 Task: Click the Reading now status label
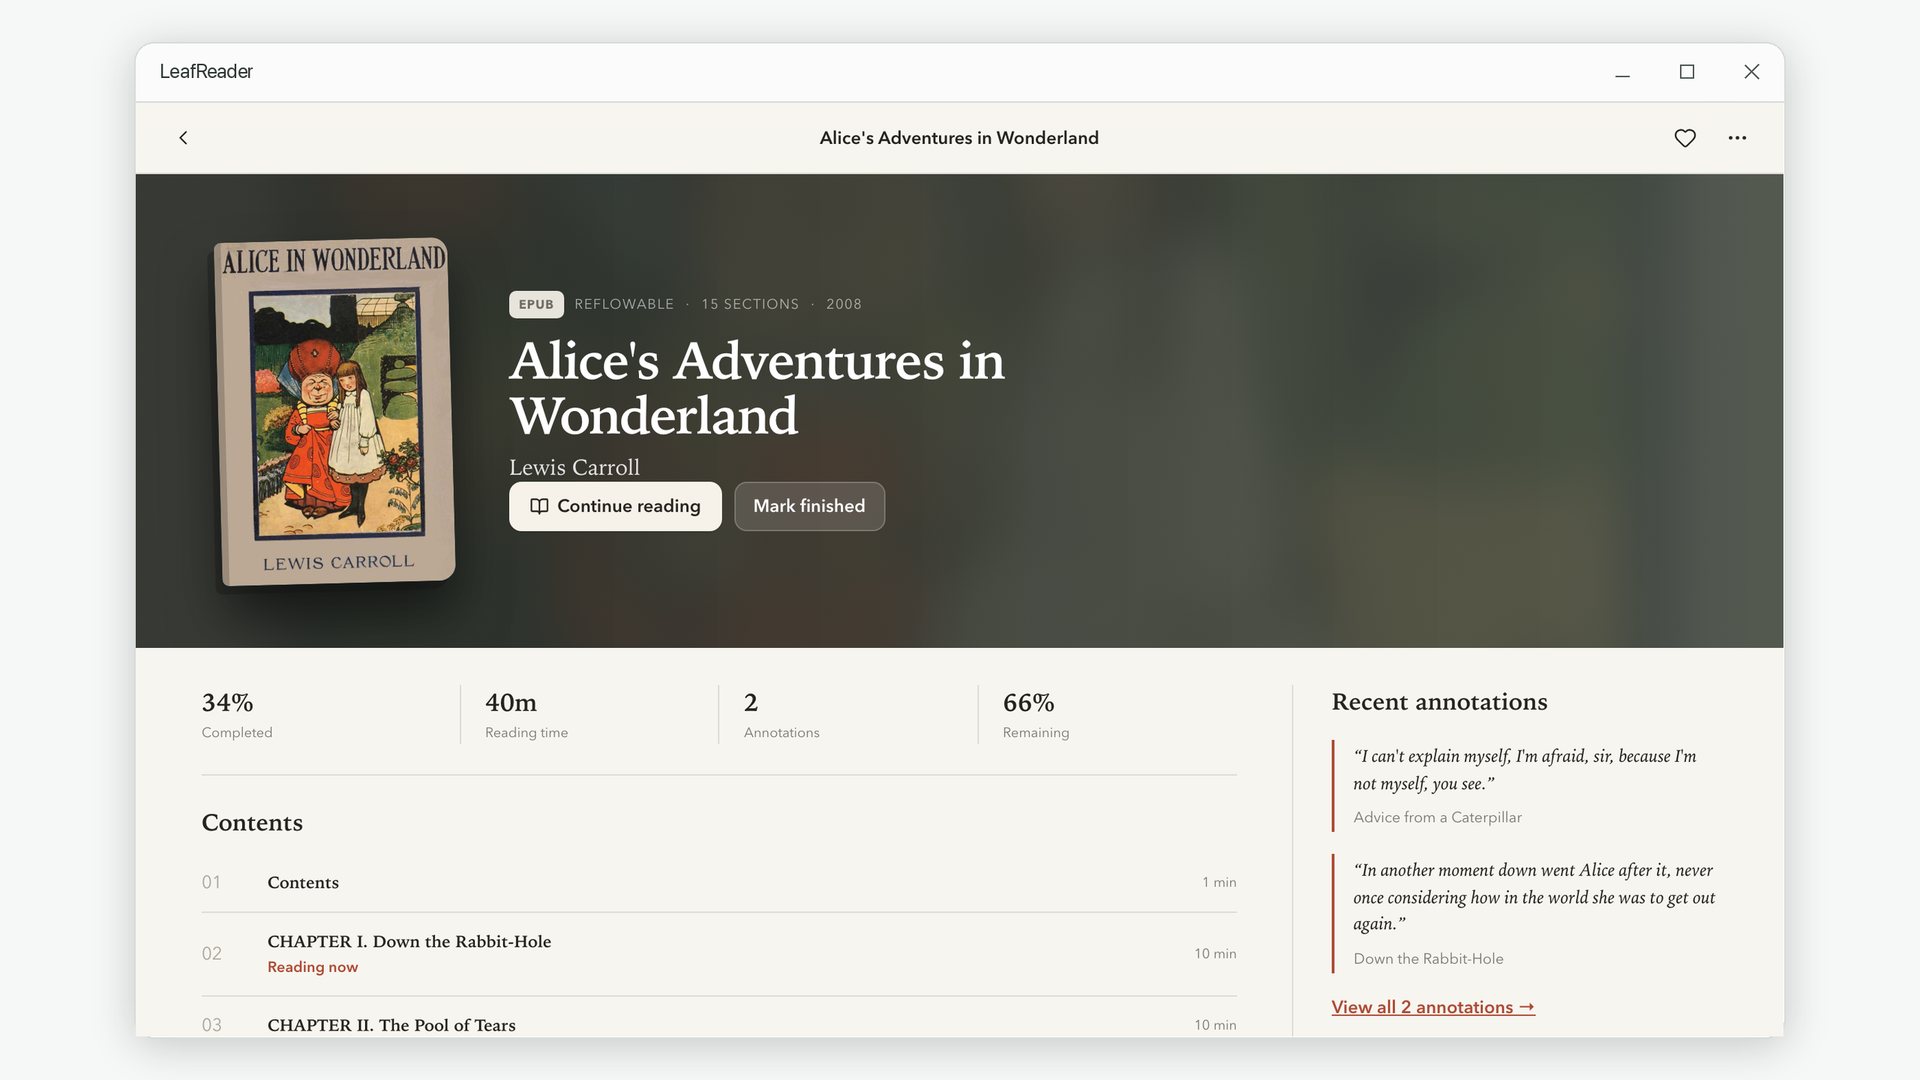[x=312, y=967]
